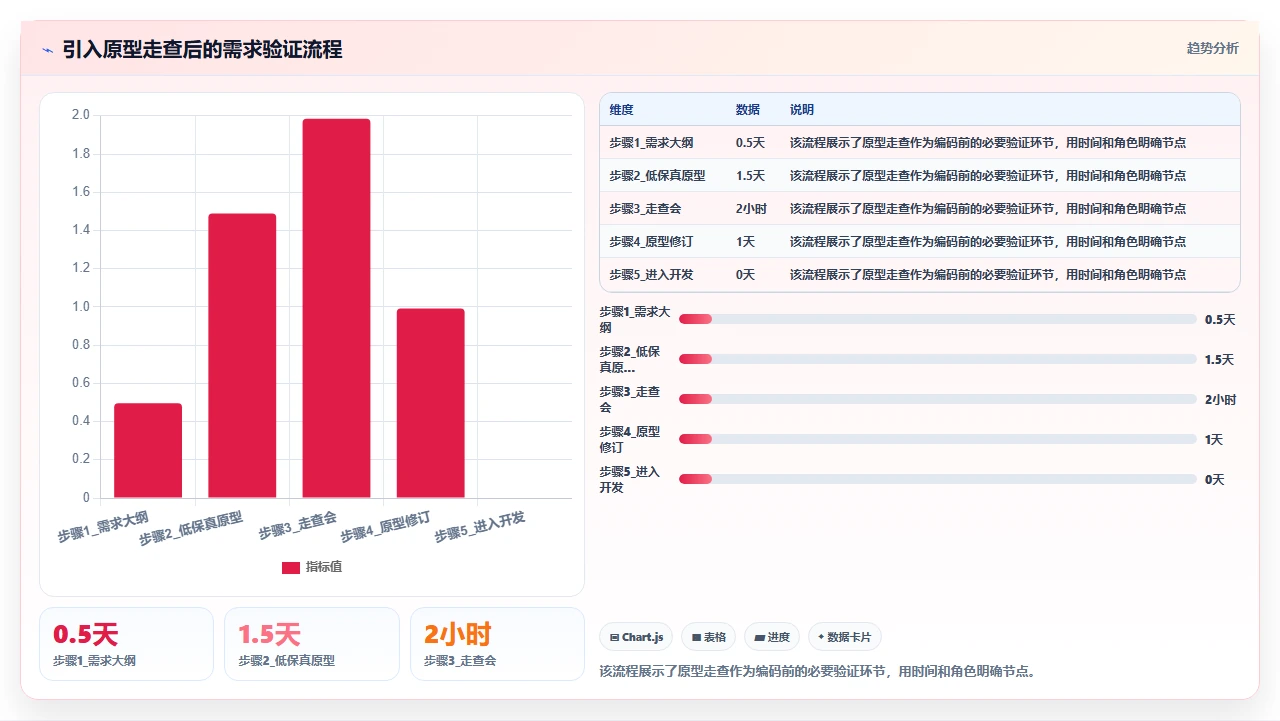The height and width of the screenshot is (721, 1280).
Task: Select table cell 步骤3_走查会
Action: pos(645,208)
